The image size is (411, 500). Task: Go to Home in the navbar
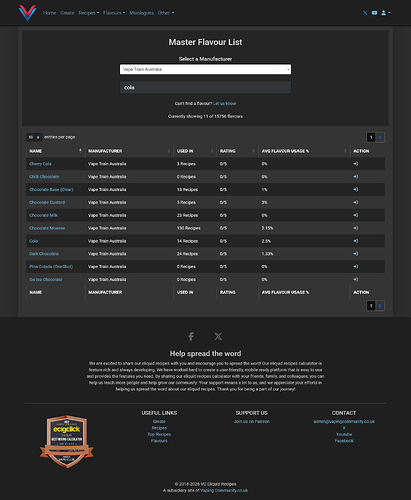click(49, 13)
